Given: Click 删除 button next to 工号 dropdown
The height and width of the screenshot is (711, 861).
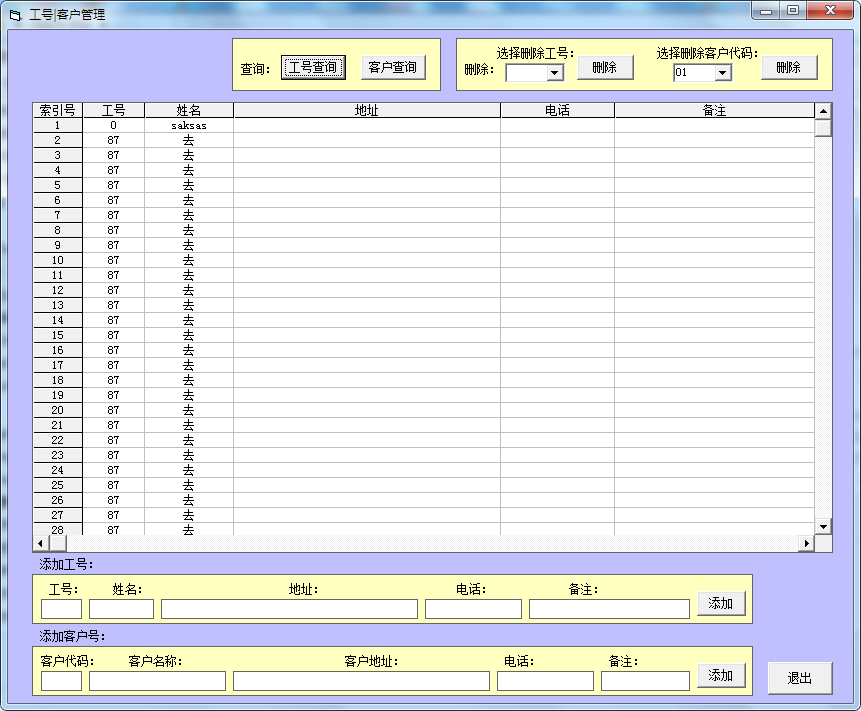Looking at the screenshot, I should pyautogui.click(x=605, y=68).
